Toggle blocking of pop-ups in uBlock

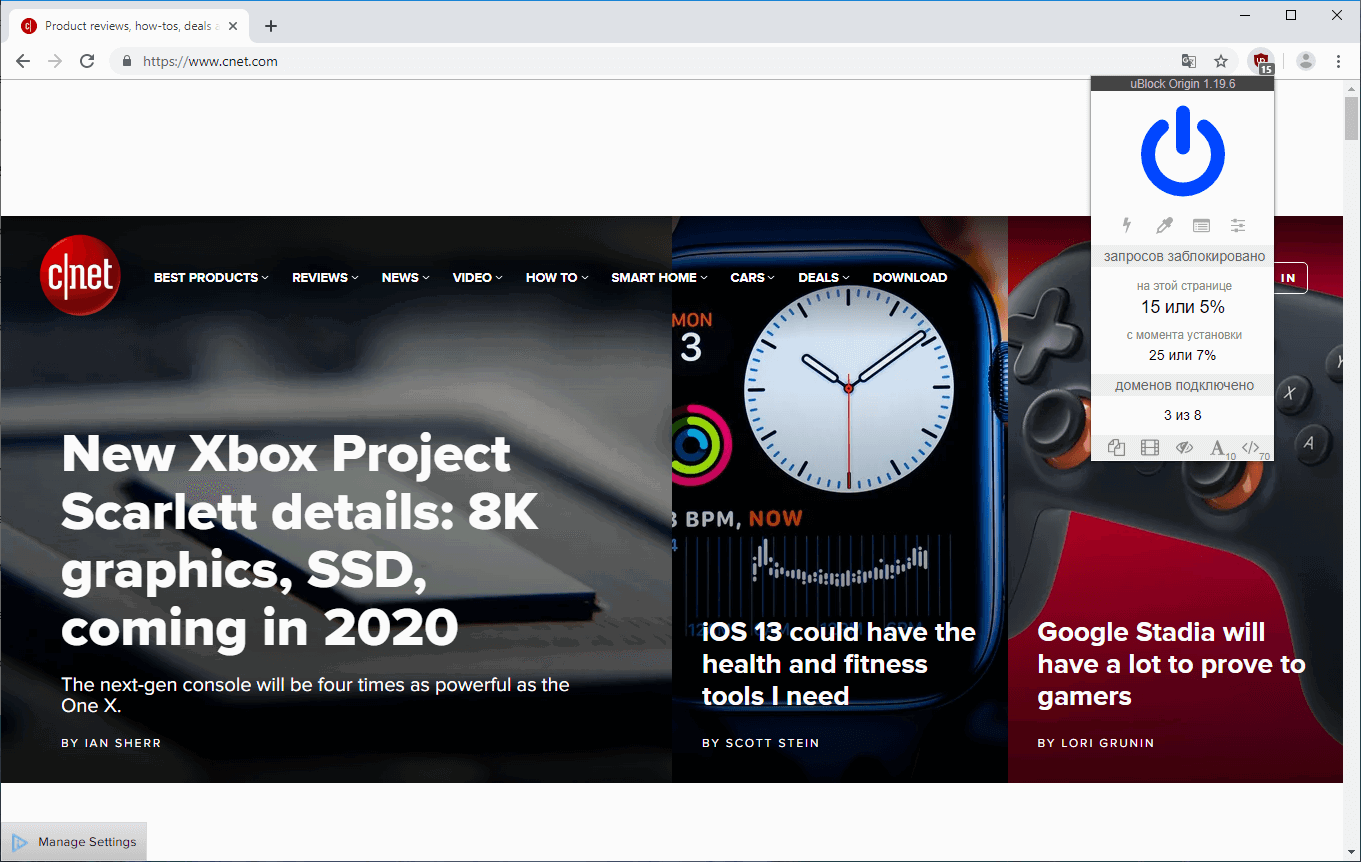coord(1116,447)
